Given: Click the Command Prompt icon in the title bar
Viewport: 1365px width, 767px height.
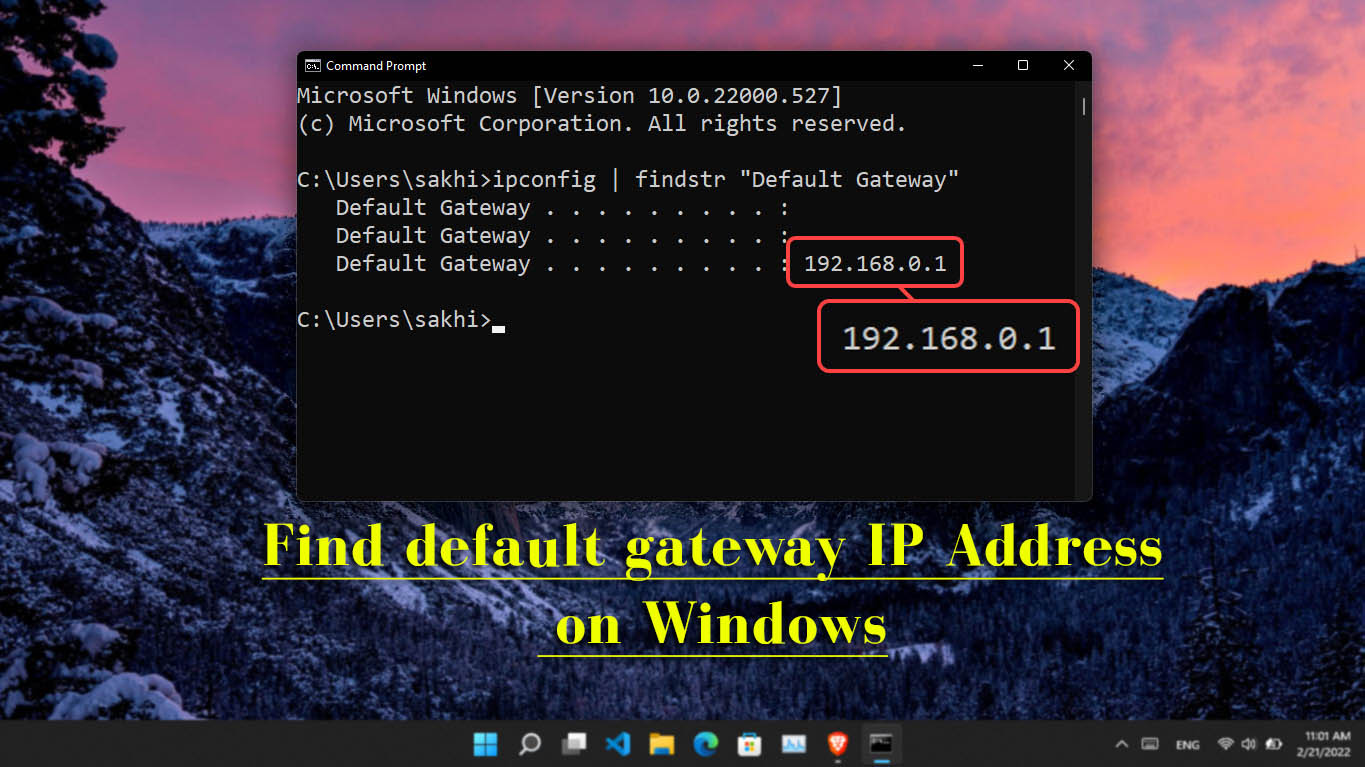Looking at the screenshot, I should tap(313, 65).
